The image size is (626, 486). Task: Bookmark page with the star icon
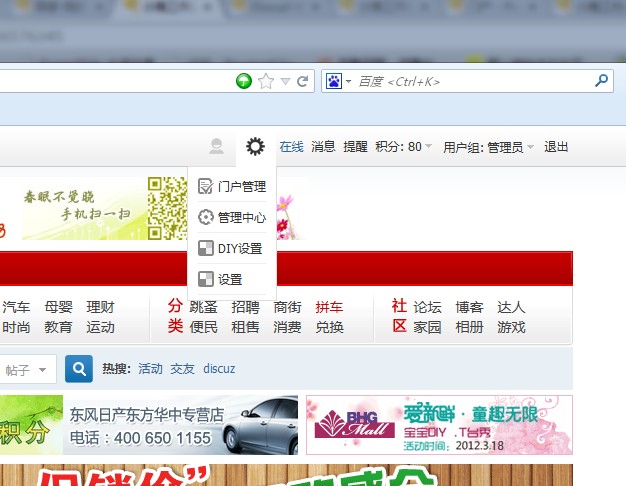pyautogui.click(x=266, y=81)
